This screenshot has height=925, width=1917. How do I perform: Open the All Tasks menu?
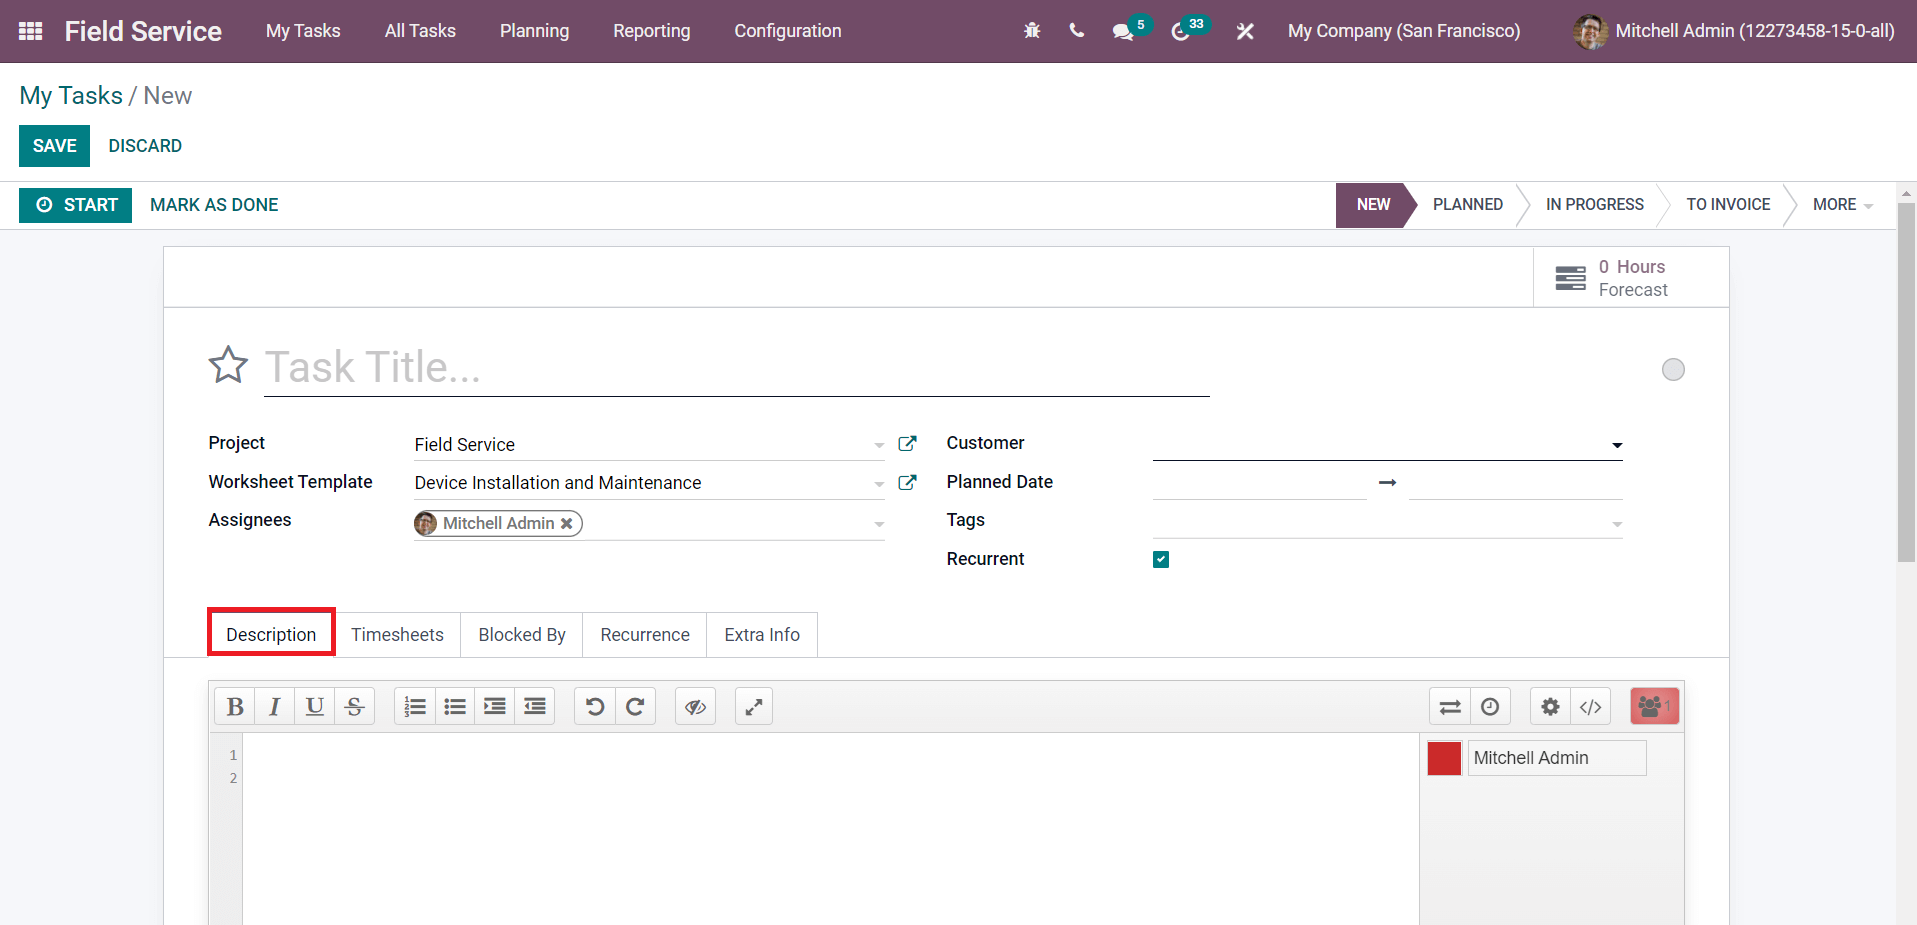[x=420, y=31]
